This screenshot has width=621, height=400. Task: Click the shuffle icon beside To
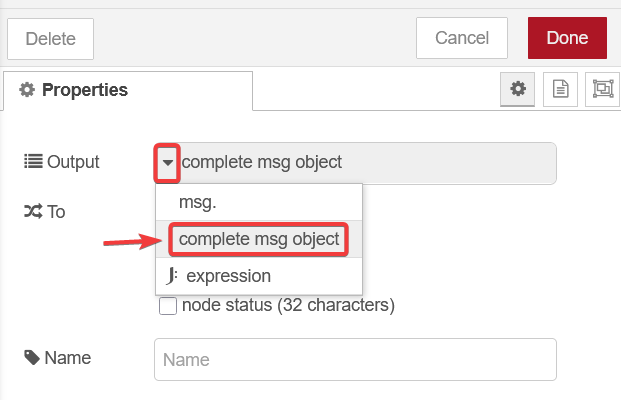click(x=33, y=211)
